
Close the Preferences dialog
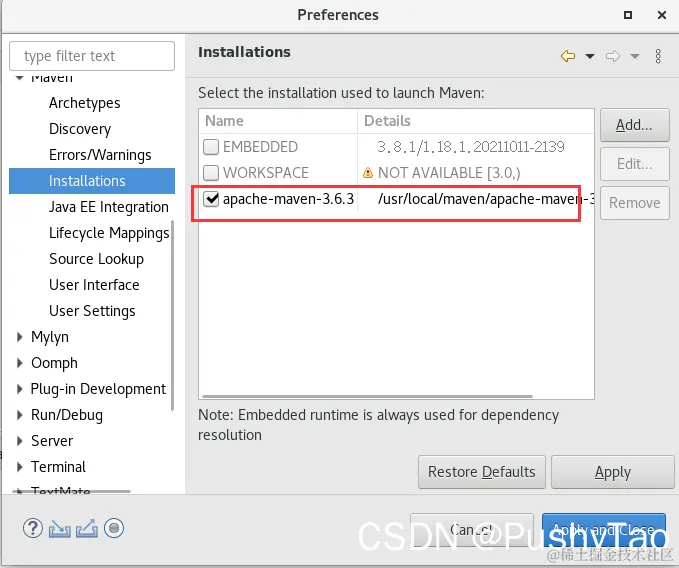coord(662,15)
